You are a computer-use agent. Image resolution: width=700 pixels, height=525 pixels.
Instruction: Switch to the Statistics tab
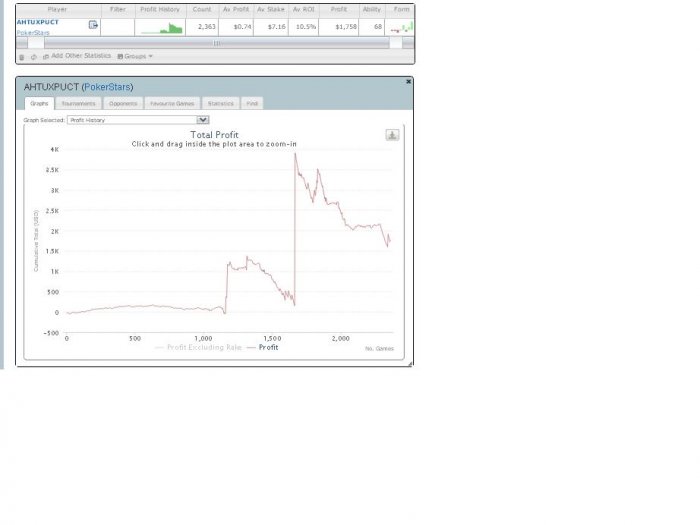point(221,104)
